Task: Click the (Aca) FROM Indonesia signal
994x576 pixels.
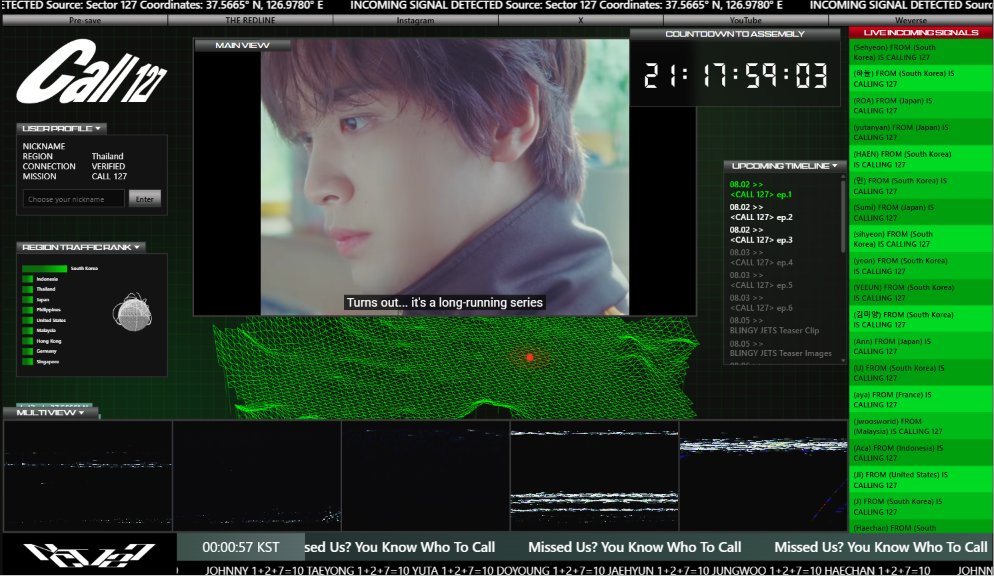Action: click(x=920, y=452)
